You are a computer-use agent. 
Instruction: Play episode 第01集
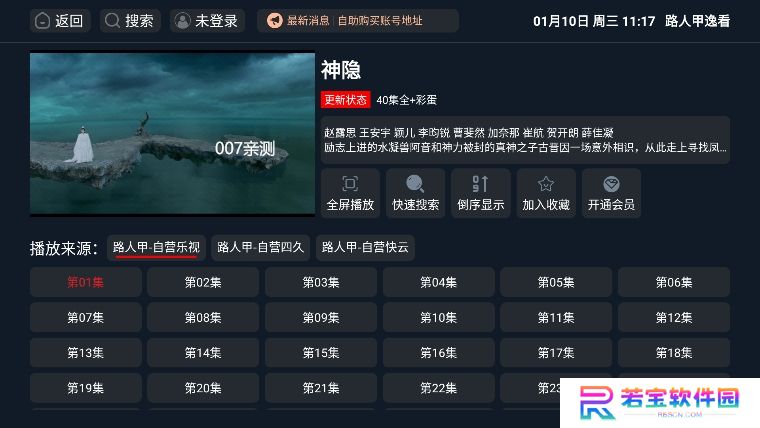pyautogui.click(x=86, y=282)
